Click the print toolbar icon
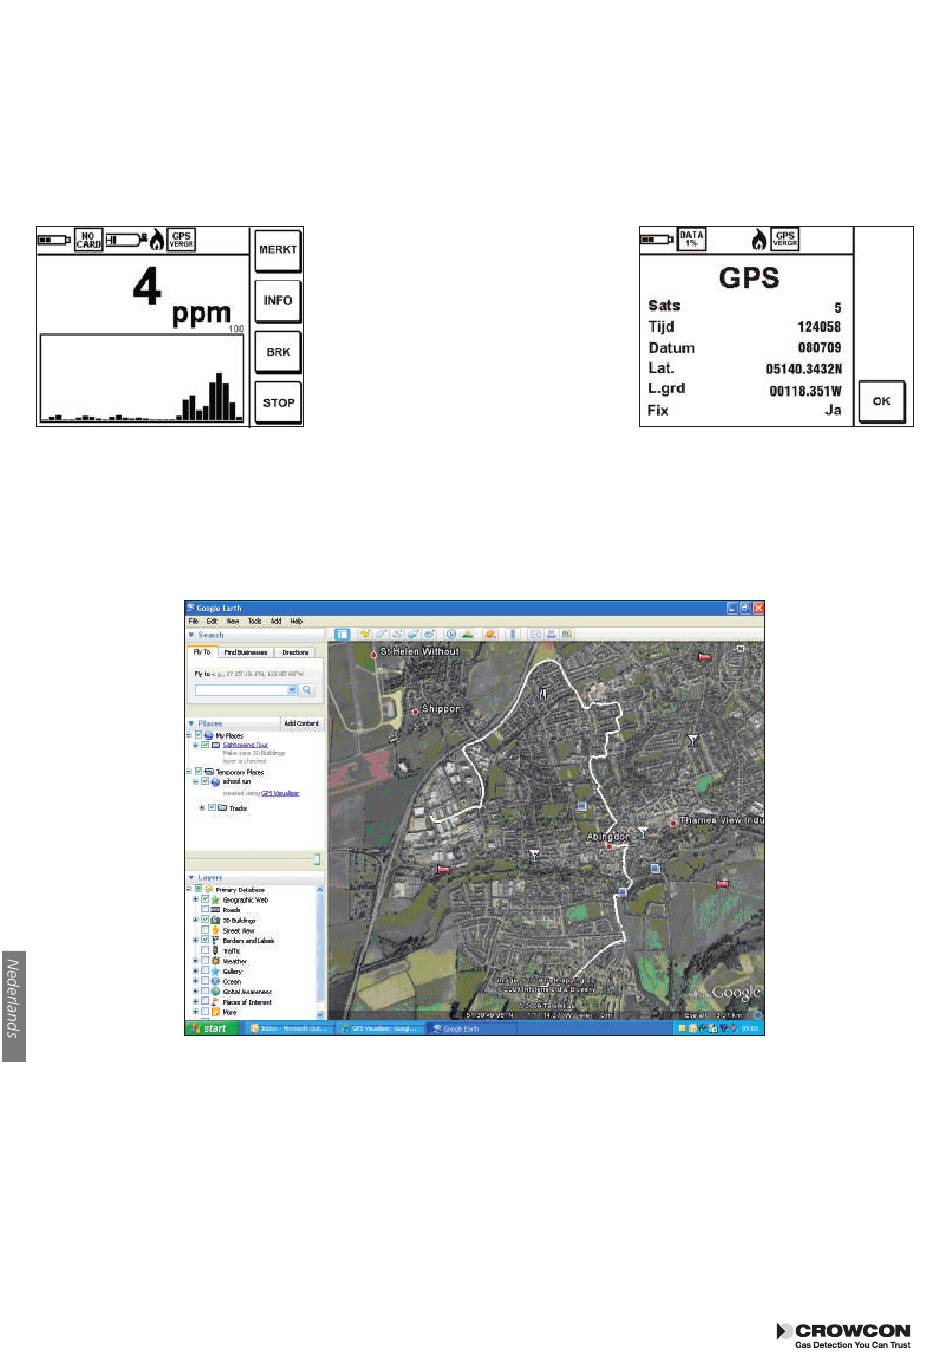Image resolution: width=950 pixels, height=1364 pixels. 551,634
